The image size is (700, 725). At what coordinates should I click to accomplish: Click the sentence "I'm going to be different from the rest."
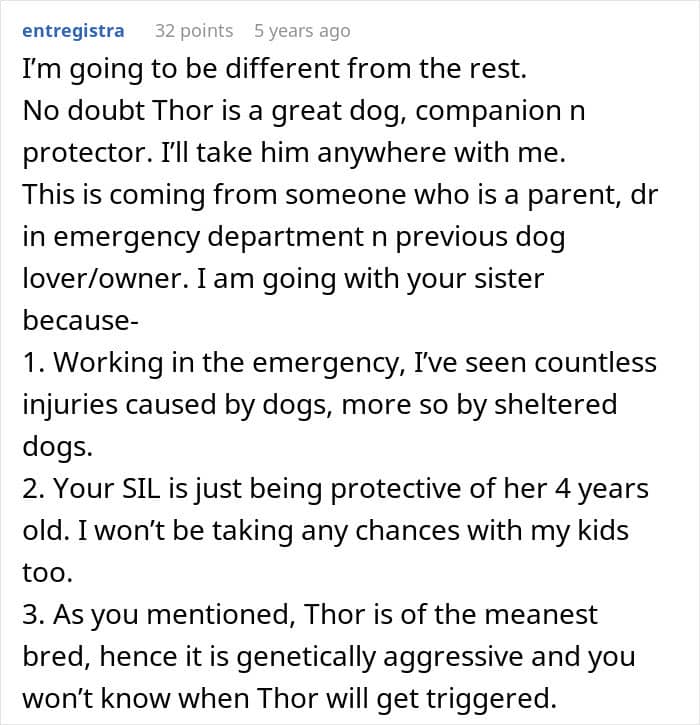point(275,69)
